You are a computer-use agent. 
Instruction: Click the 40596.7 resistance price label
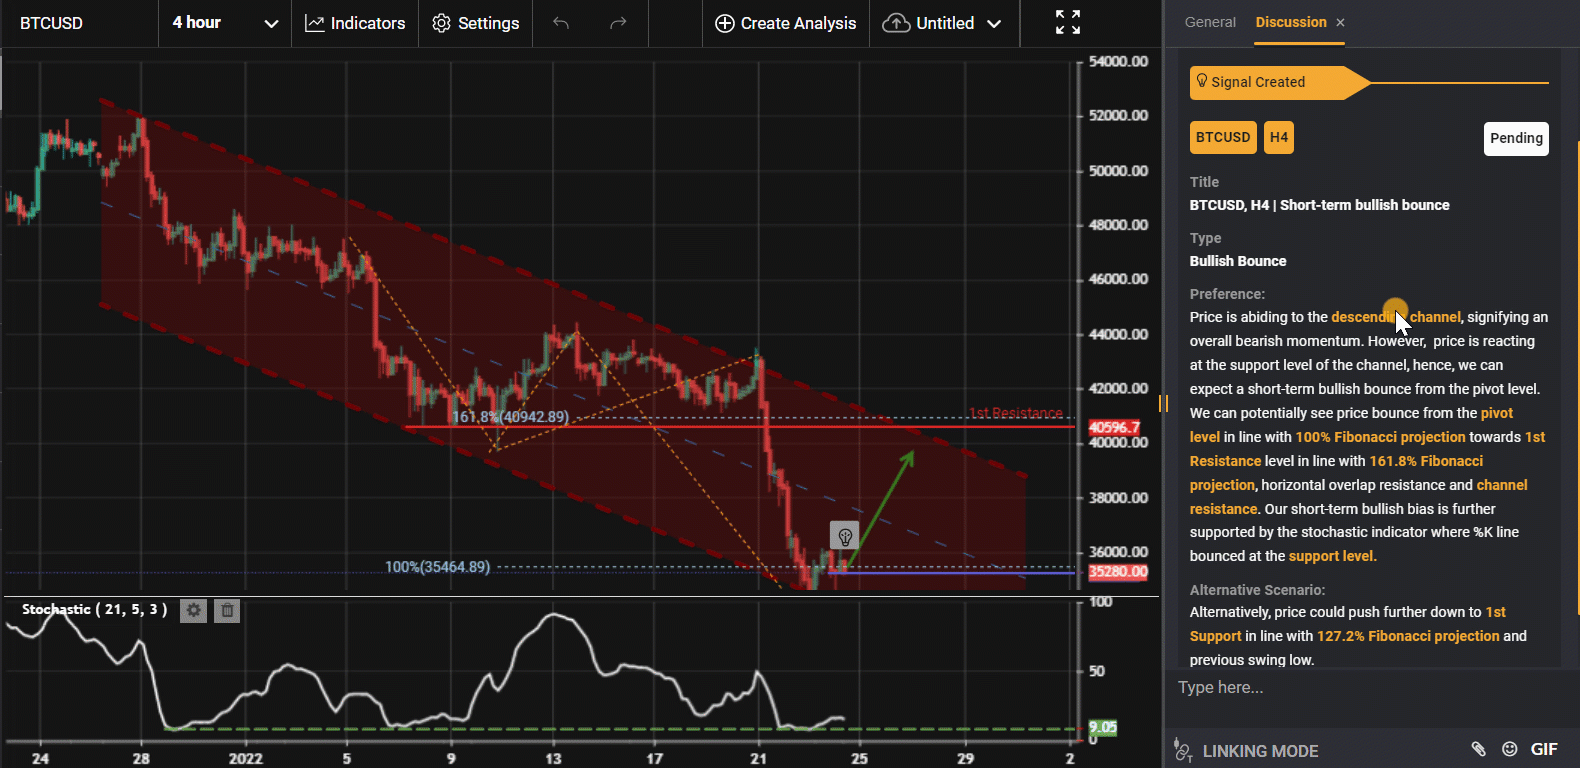point(1114,427)
